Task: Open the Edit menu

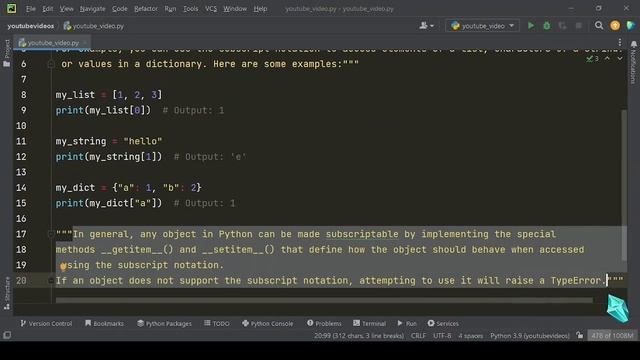Action: point(48,9)
